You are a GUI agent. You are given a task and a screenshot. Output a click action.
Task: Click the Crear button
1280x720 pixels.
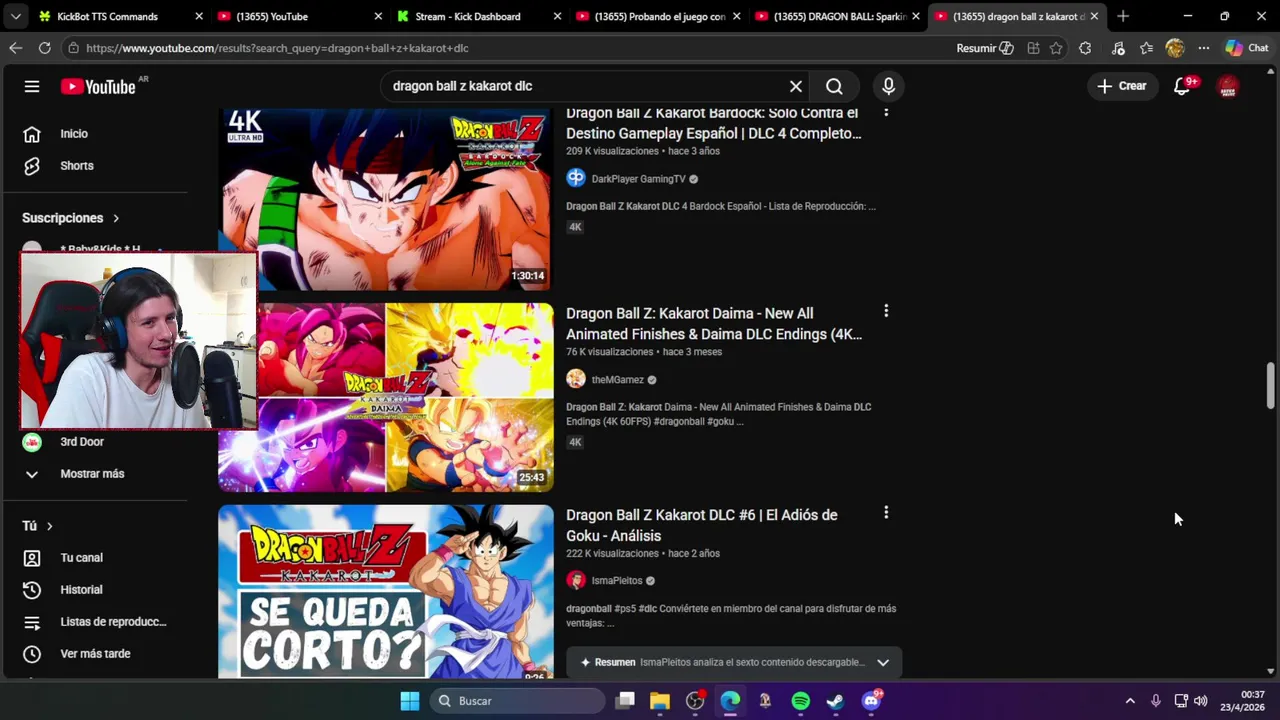tap(1121, 86)
